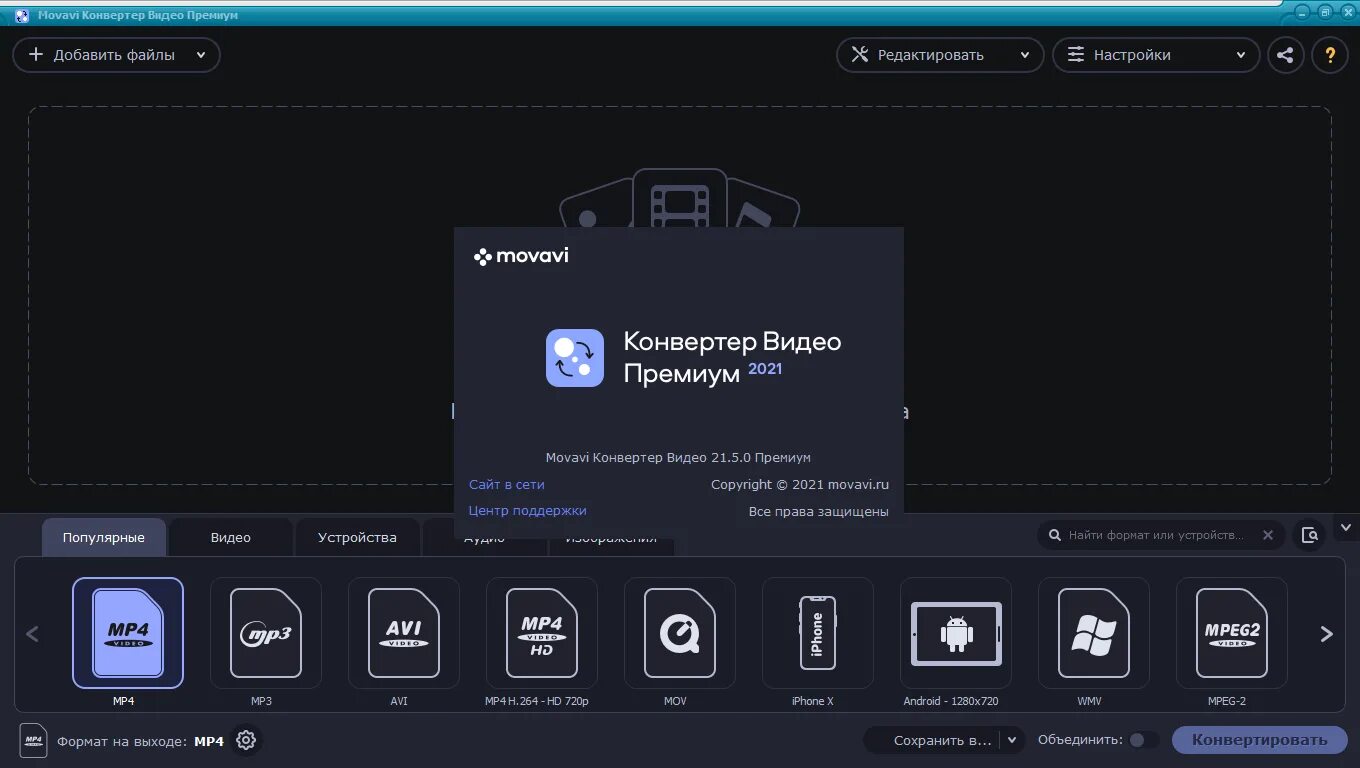This screenshot has height=768, width=1360.
Task: Open help question mark button
Action: [x=1330, y=55]
